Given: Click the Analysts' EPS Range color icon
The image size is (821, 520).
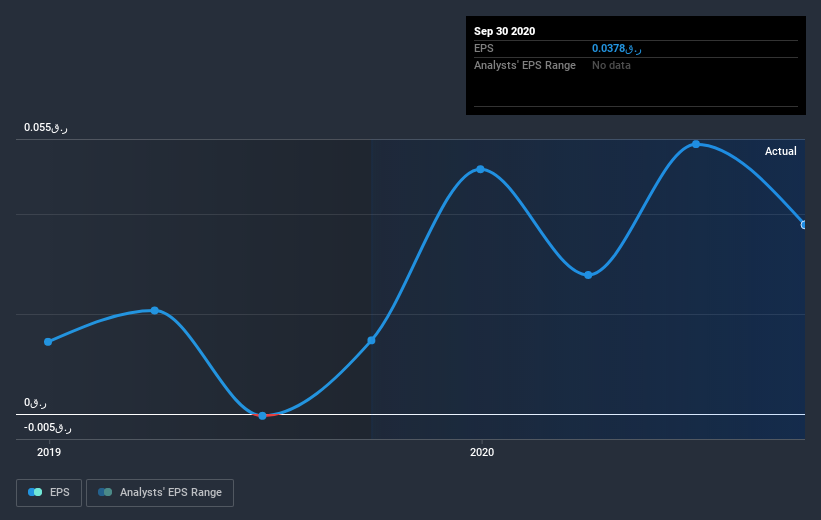Looking at the screenshot, I should 105,492.
